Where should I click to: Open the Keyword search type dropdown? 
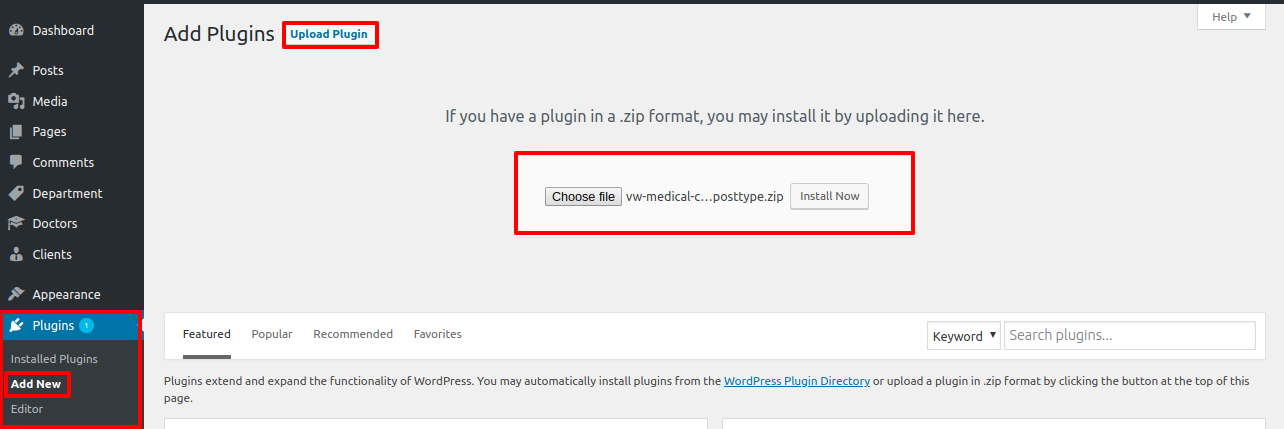tap(964, 336)
